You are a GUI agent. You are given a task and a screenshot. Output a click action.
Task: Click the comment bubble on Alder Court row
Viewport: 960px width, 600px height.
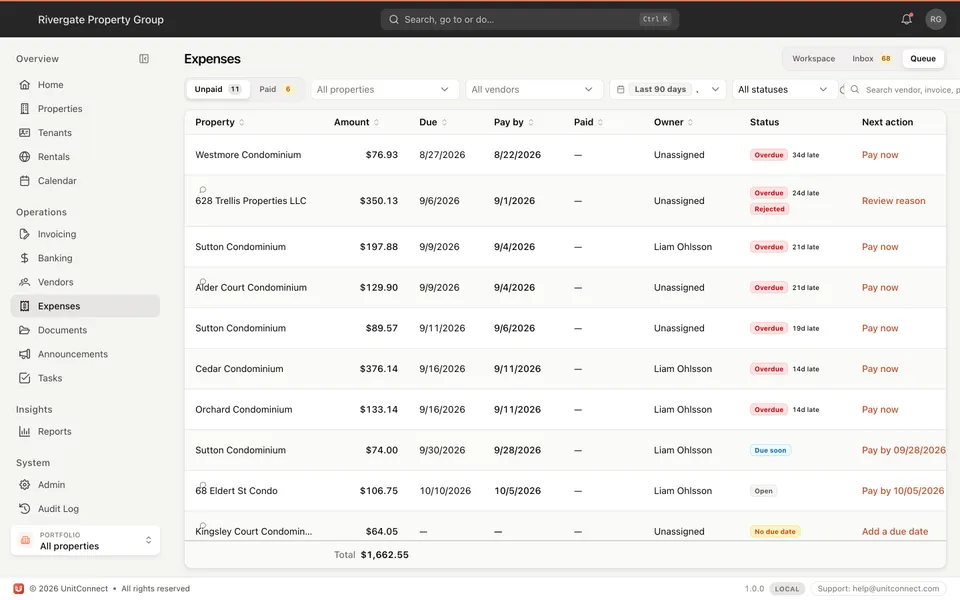click(203, 282)
